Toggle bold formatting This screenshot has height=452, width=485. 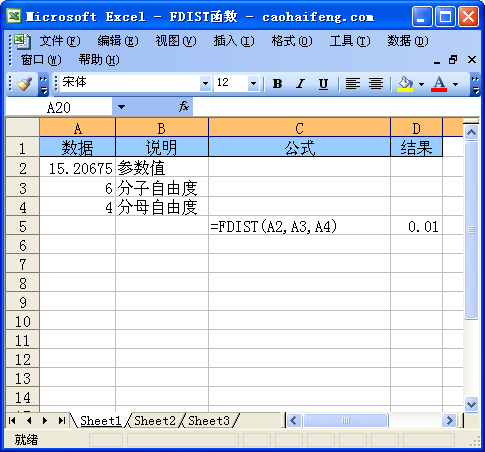click(277, 84)
